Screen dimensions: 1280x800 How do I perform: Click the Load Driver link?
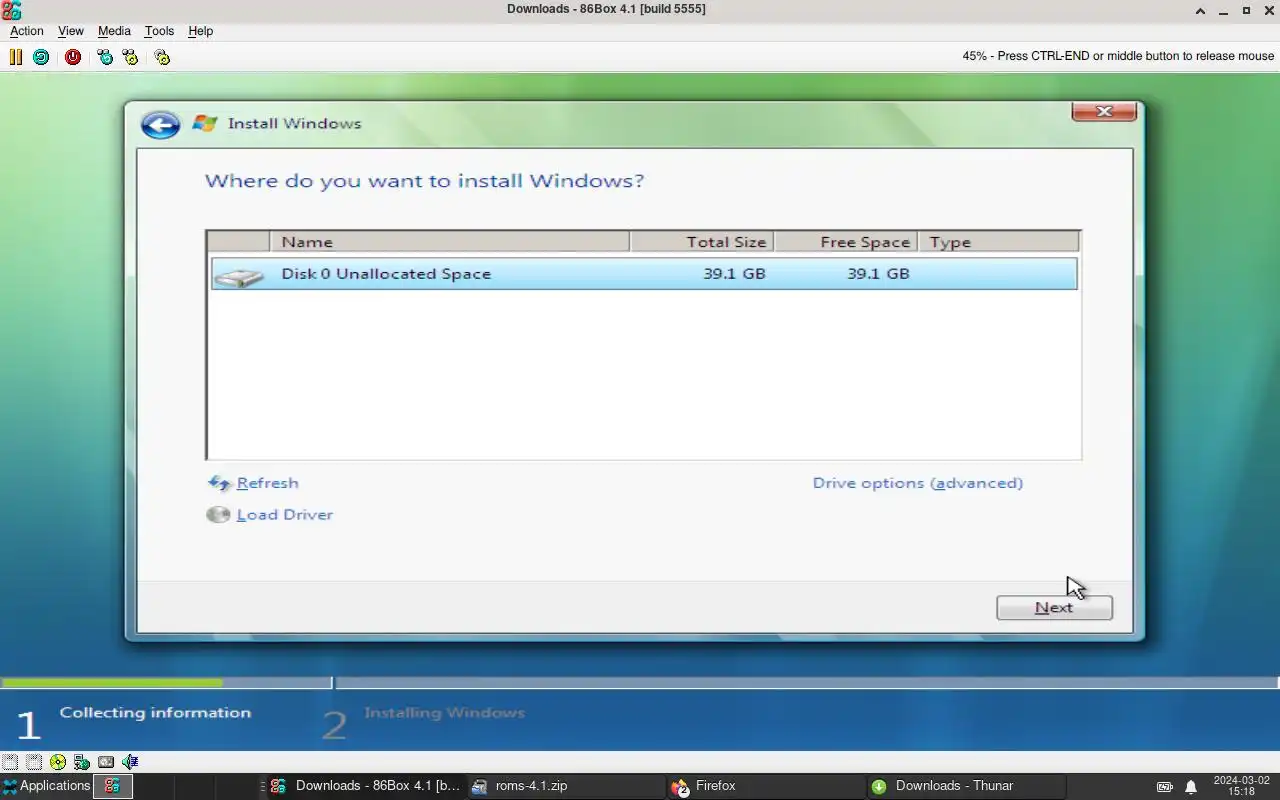coord(285,515)
